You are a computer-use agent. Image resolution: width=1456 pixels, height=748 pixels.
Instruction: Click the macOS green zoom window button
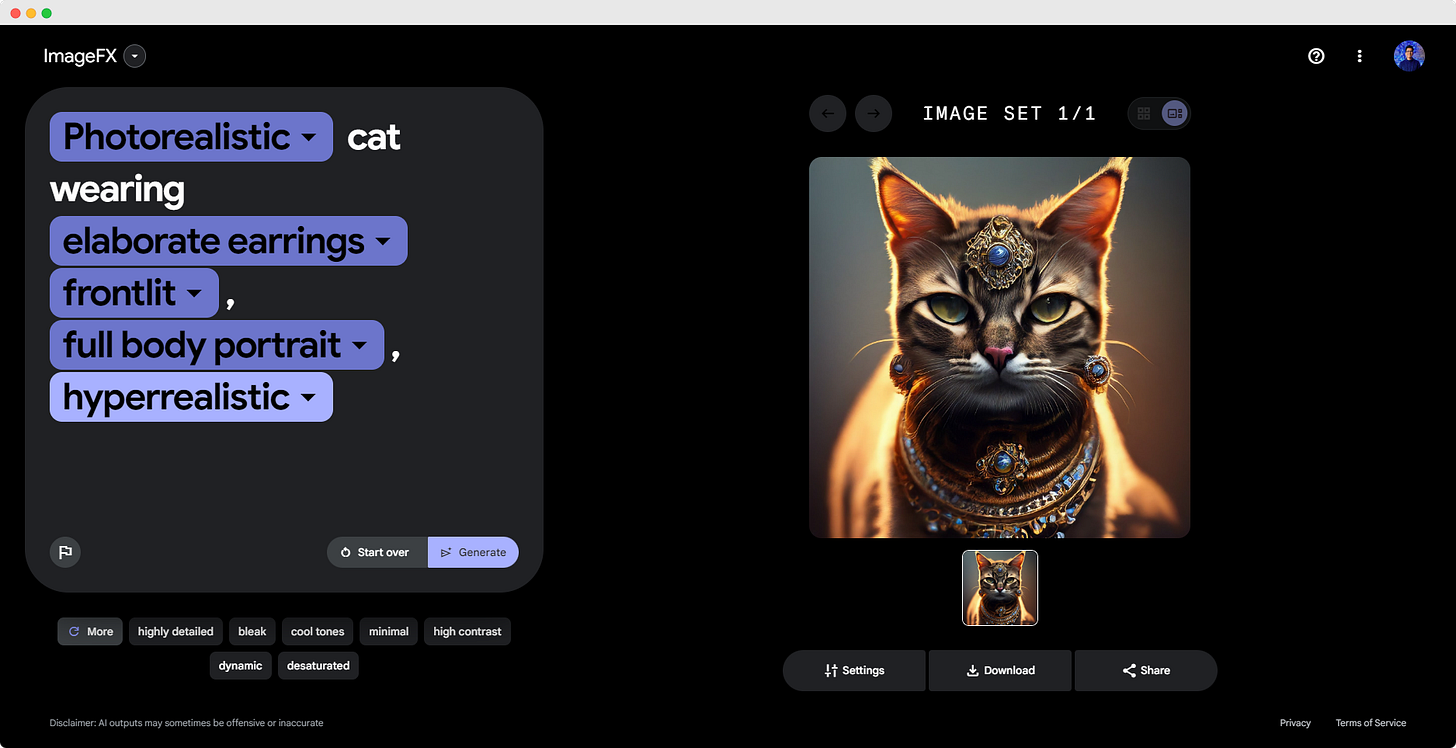tap(47, 13)
